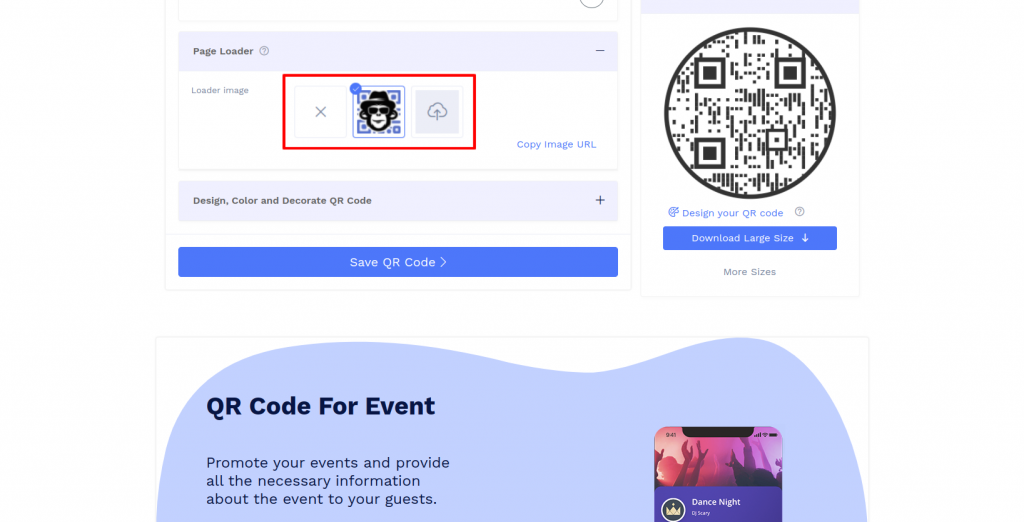The width and height of the screenshot is (1024, 522).
Task: Click the Page Loader section title
Action: click(223, 51)
